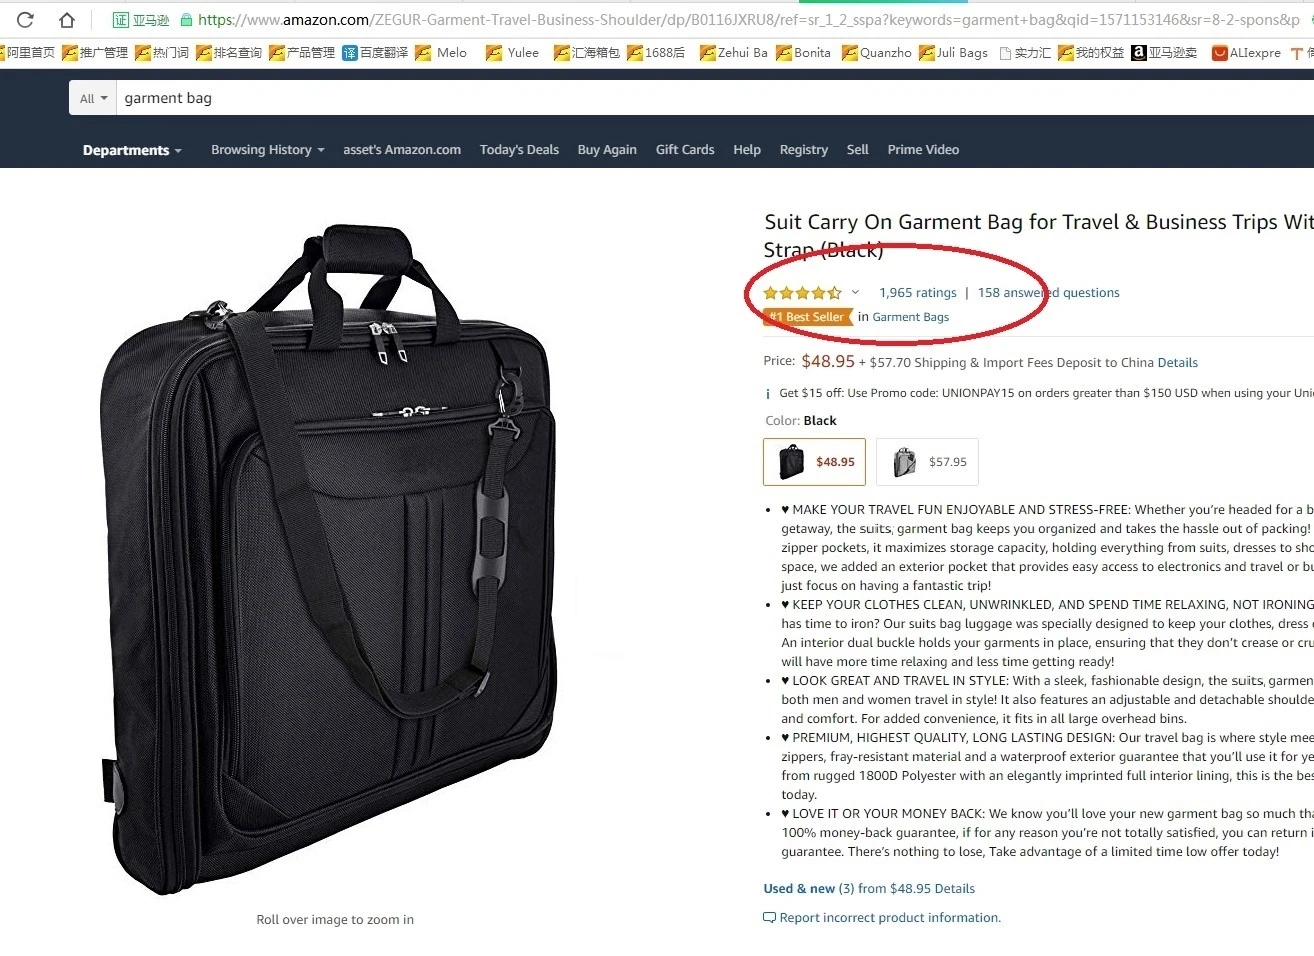This screenshot has width=1314, height=956.
Task: Click the reload icon in the browser toolbar
Action: click(x=24, y=18)
